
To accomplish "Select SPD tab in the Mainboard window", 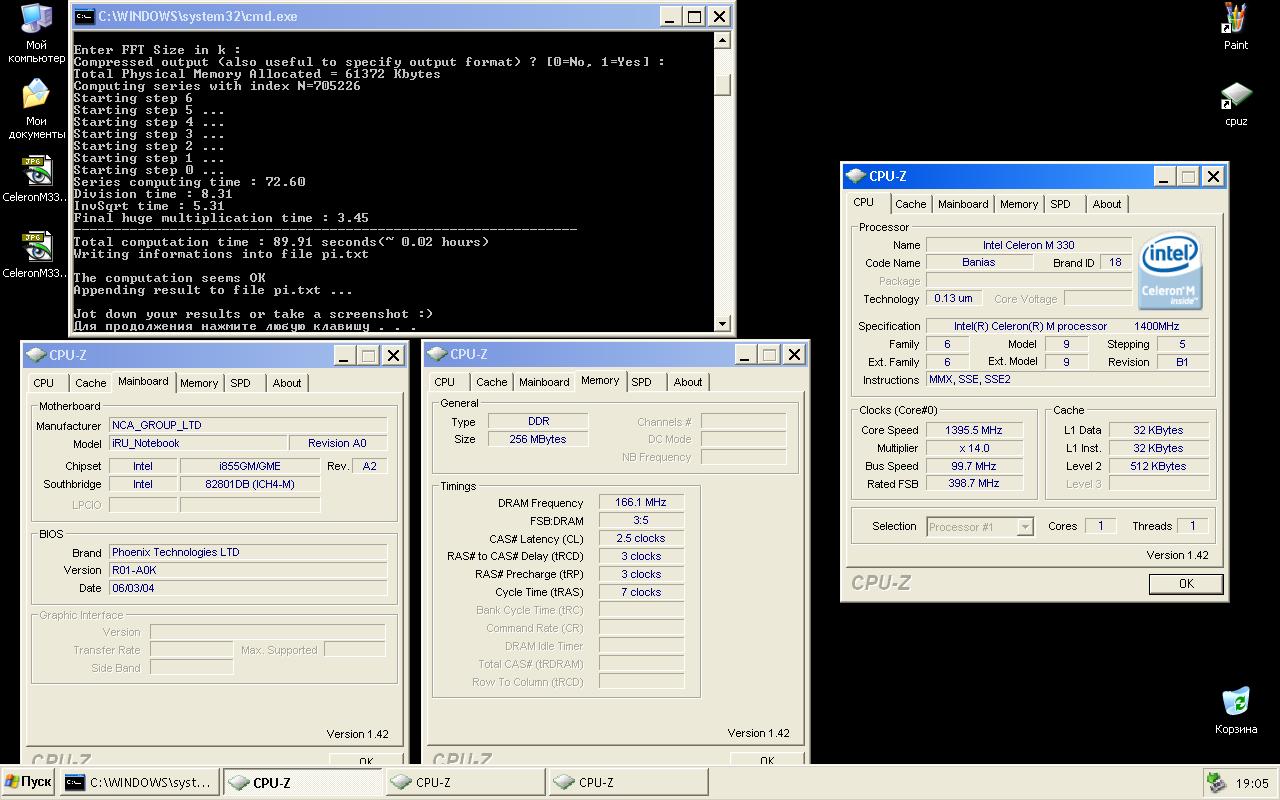I will click(x=241, y=383).
